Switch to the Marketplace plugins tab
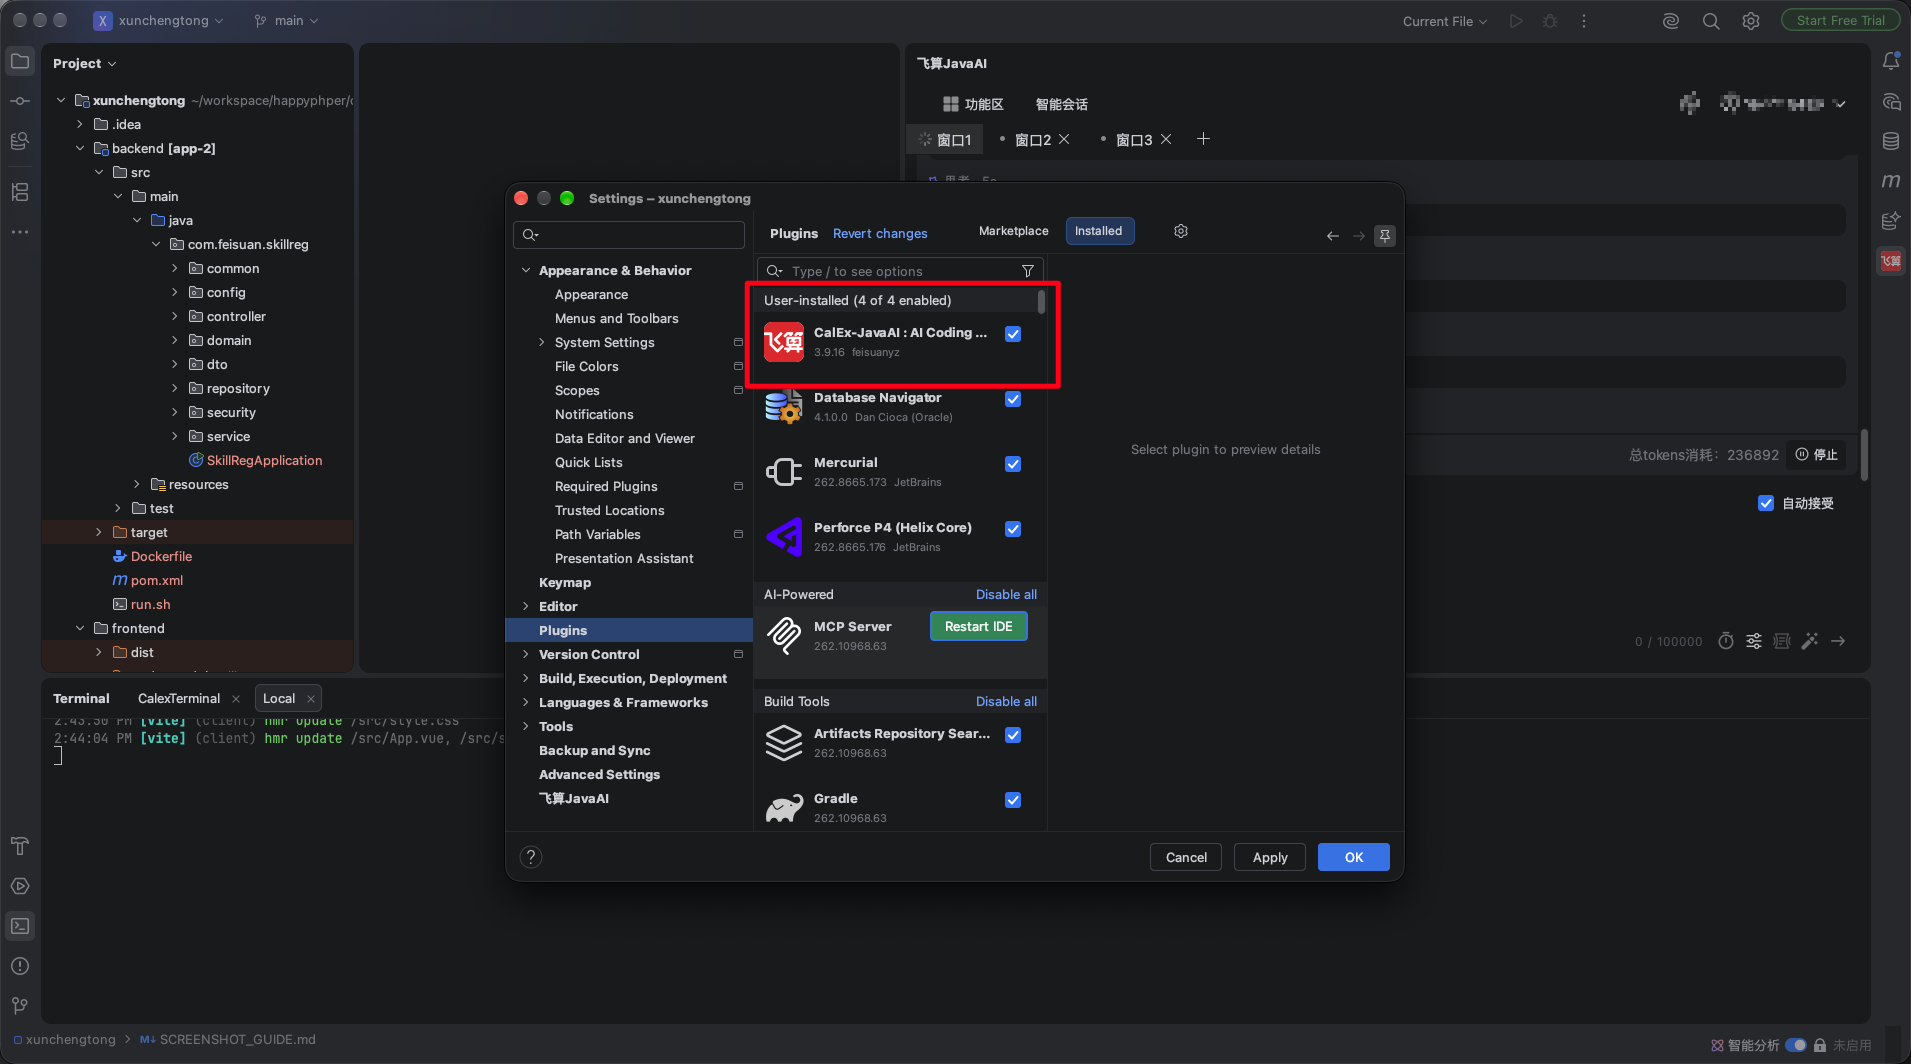The height and width of the screenshot is (1064, 1911). [1013, 231]
